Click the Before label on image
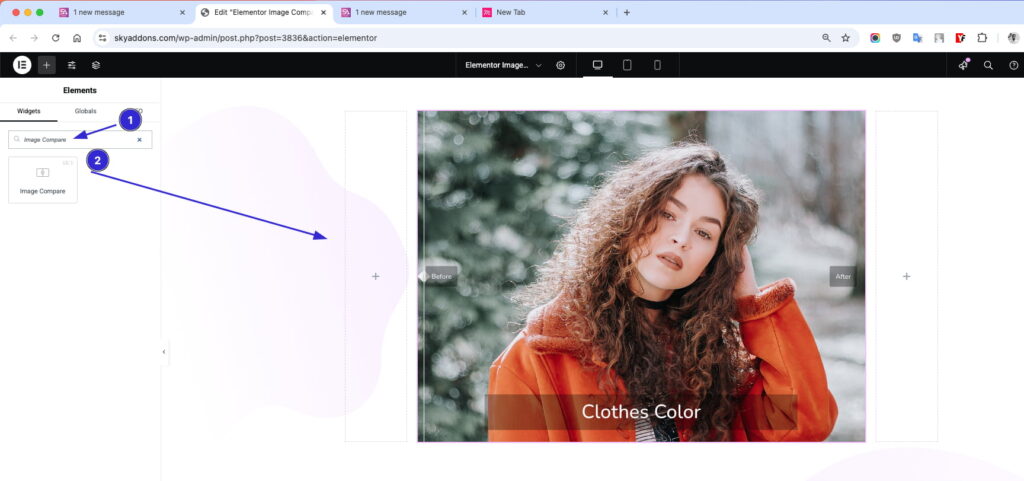 pyautogui.click(x=441, y=277)
